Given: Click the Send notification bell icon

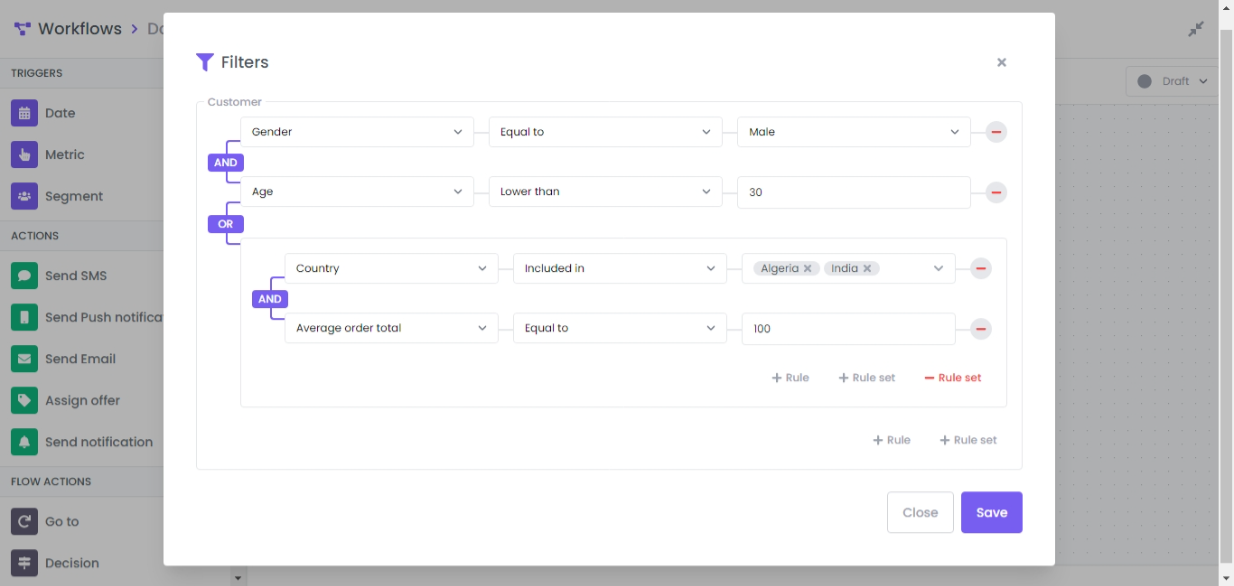Looking at the screenshot, I should 24,442.
